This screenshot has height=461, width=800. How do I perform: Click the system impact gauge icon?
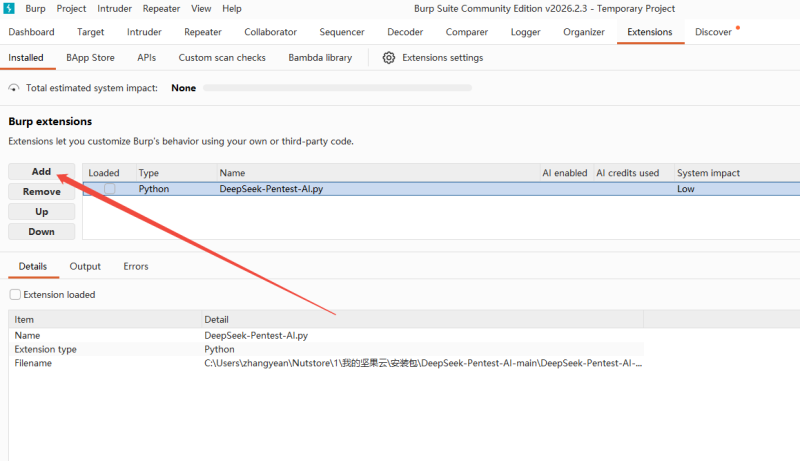14,88
